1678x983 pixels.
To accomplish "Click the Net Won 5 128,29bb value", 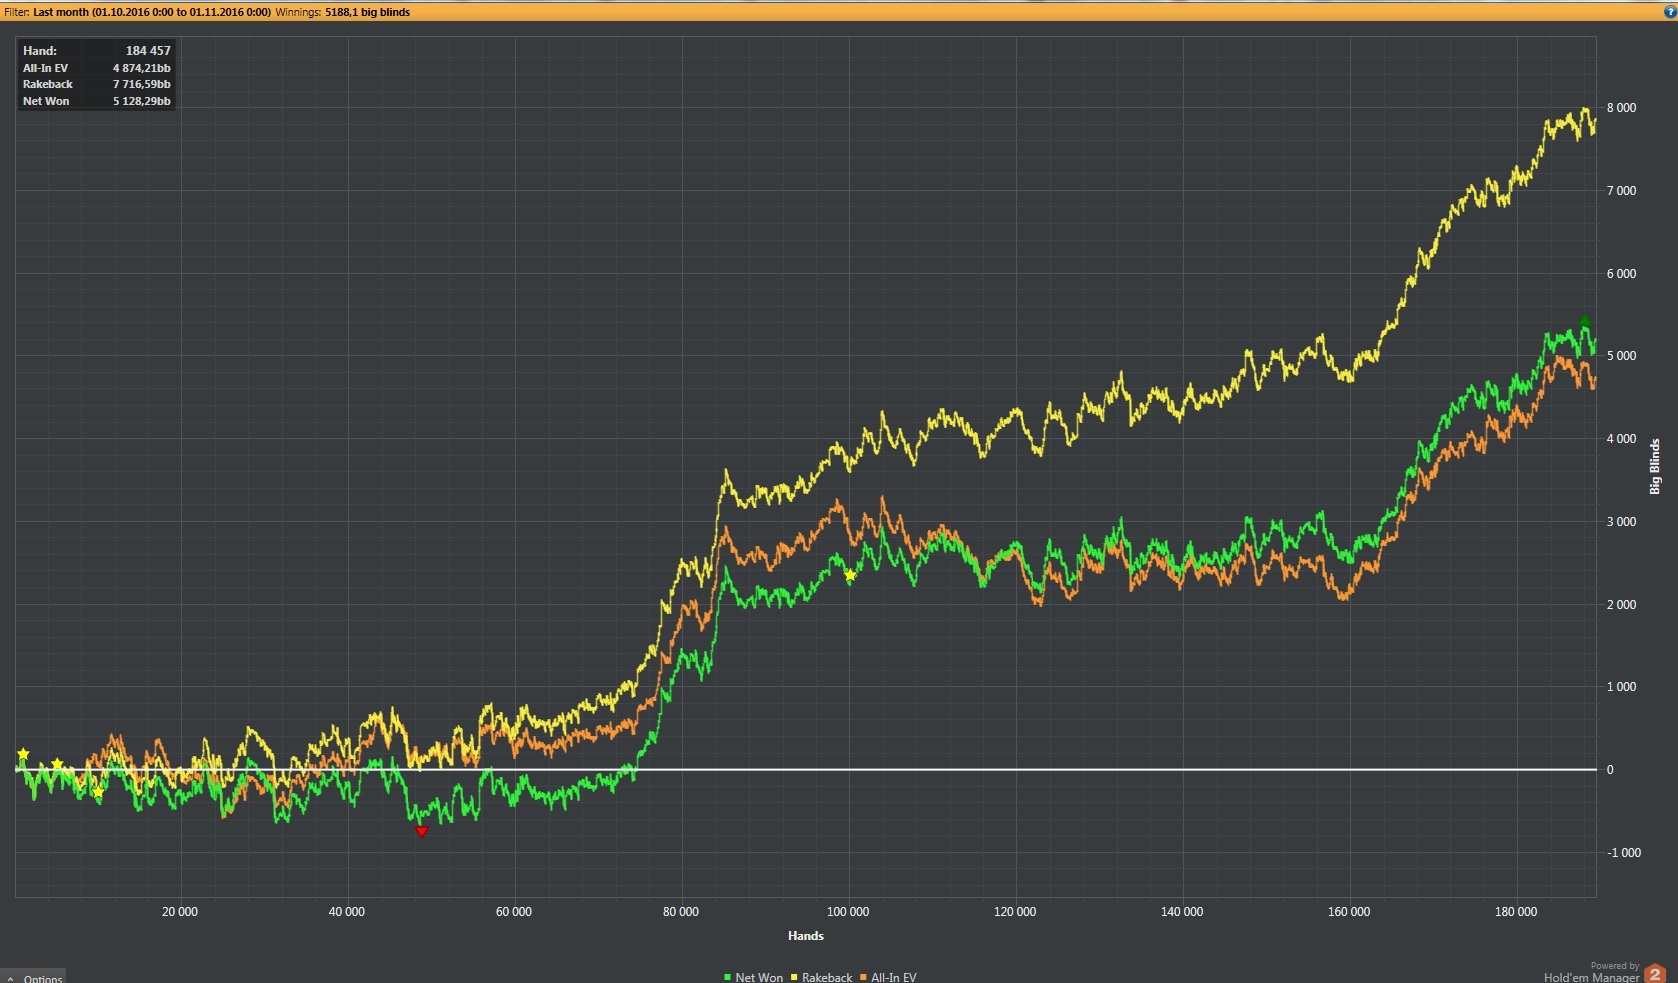I will 141,101.
